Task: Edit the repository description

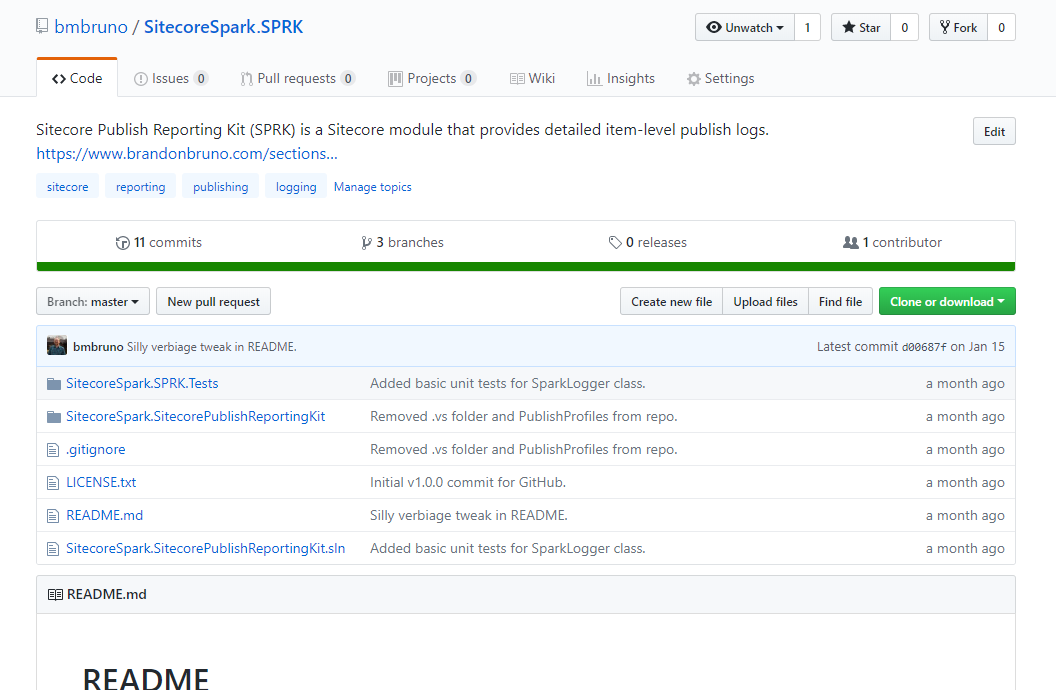Action: pos(994,131)
